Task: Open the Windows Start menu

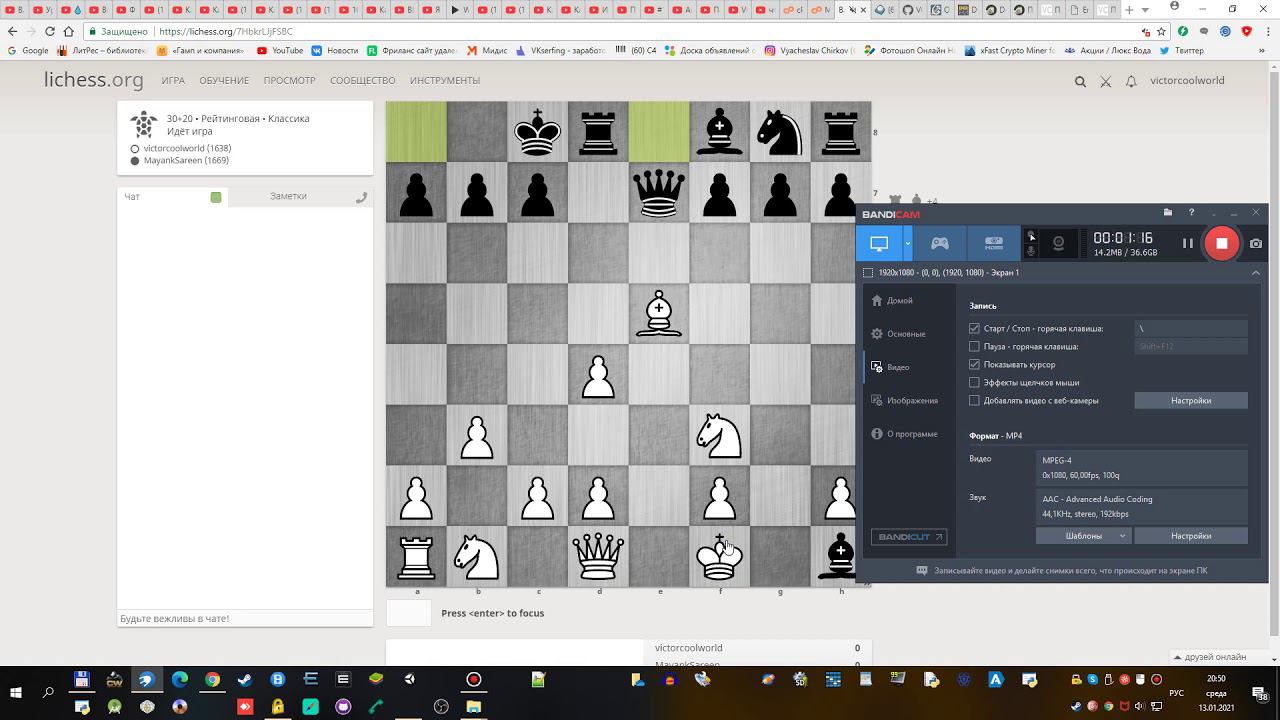Action: pos(16,693)
